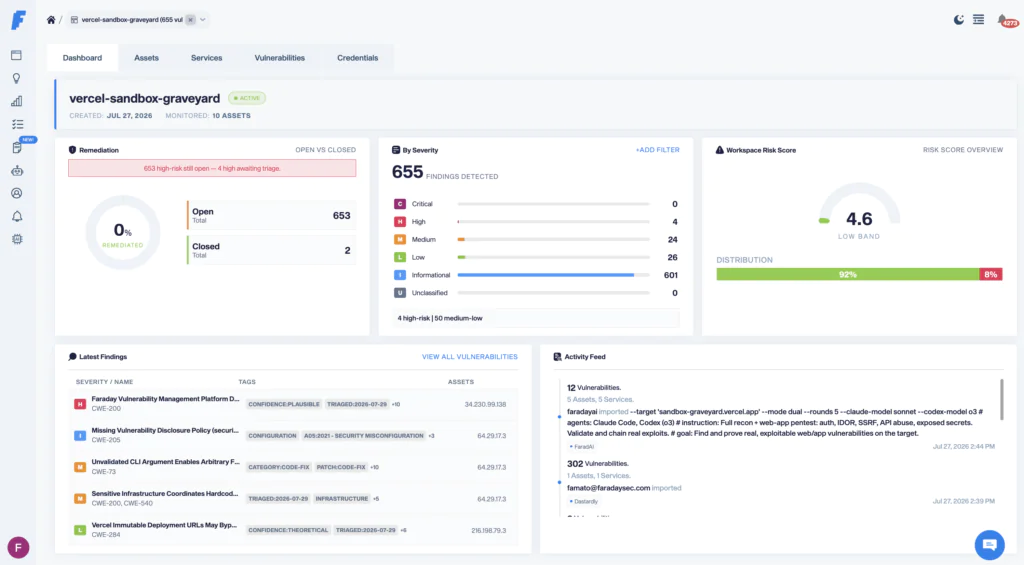Click the OPEN VS CLOSED link

(x=325, y=150)
